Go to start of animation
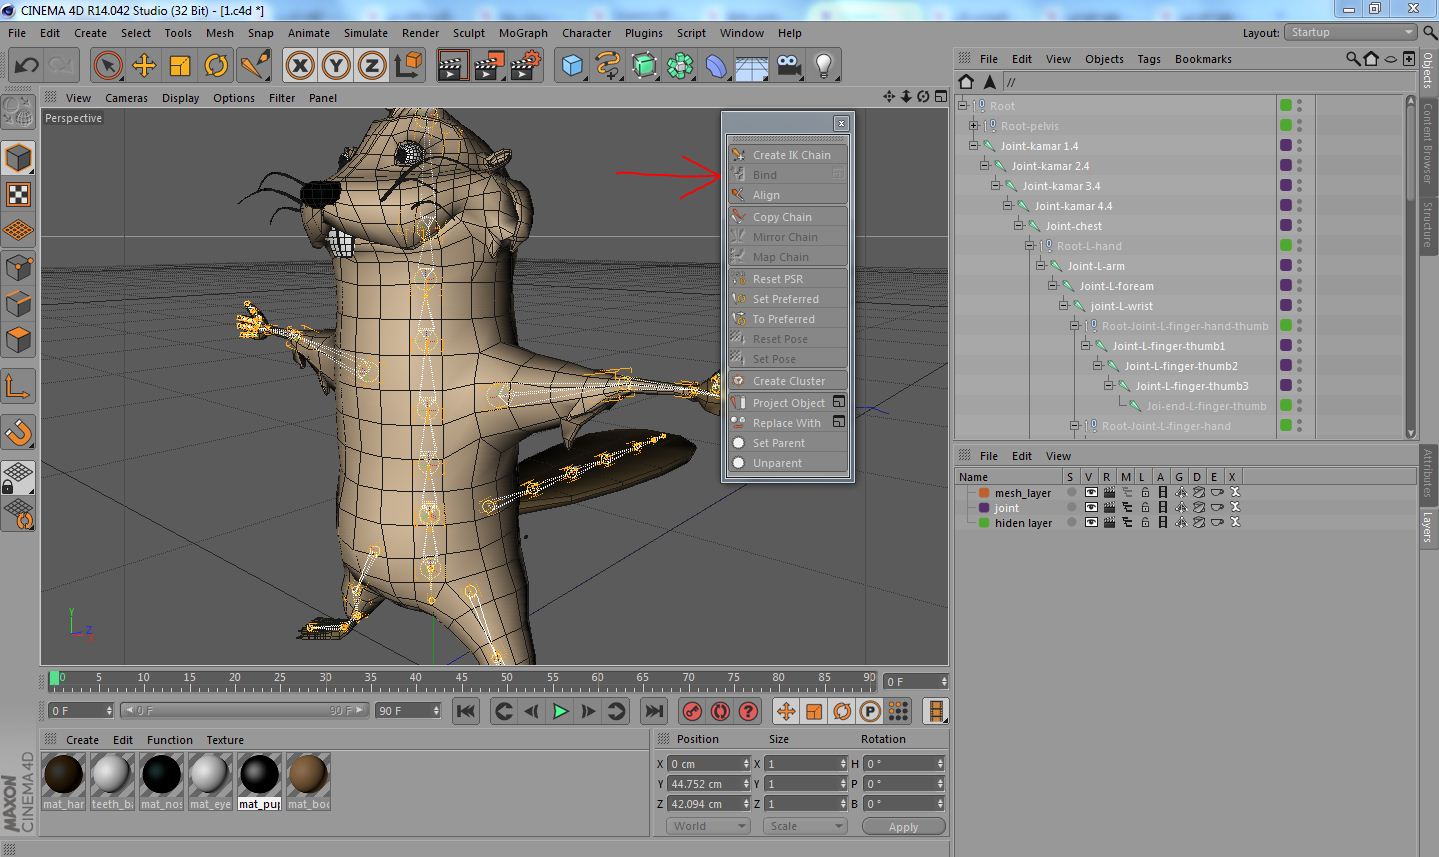The image size is (1439, 857). point(466,711)
